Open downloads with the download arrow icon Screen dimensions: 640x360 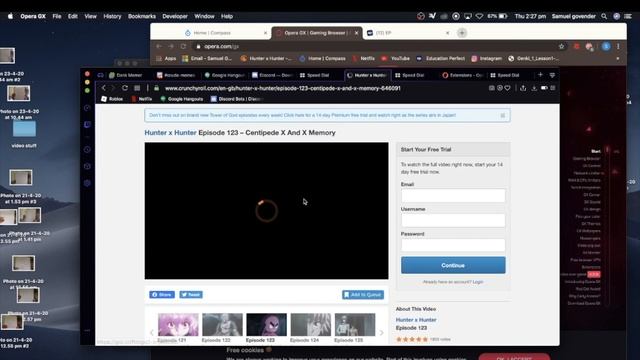coord(534,88)
